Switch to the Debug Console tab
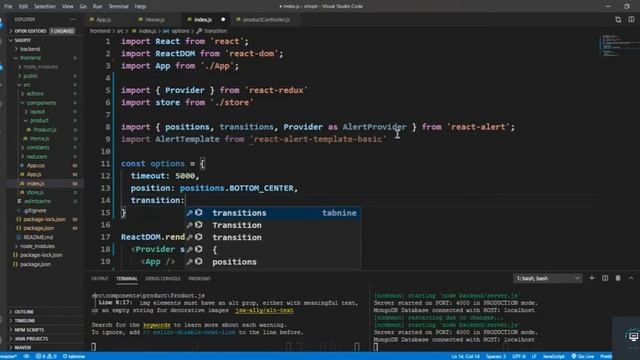640x360 pixels. [162, 279]
